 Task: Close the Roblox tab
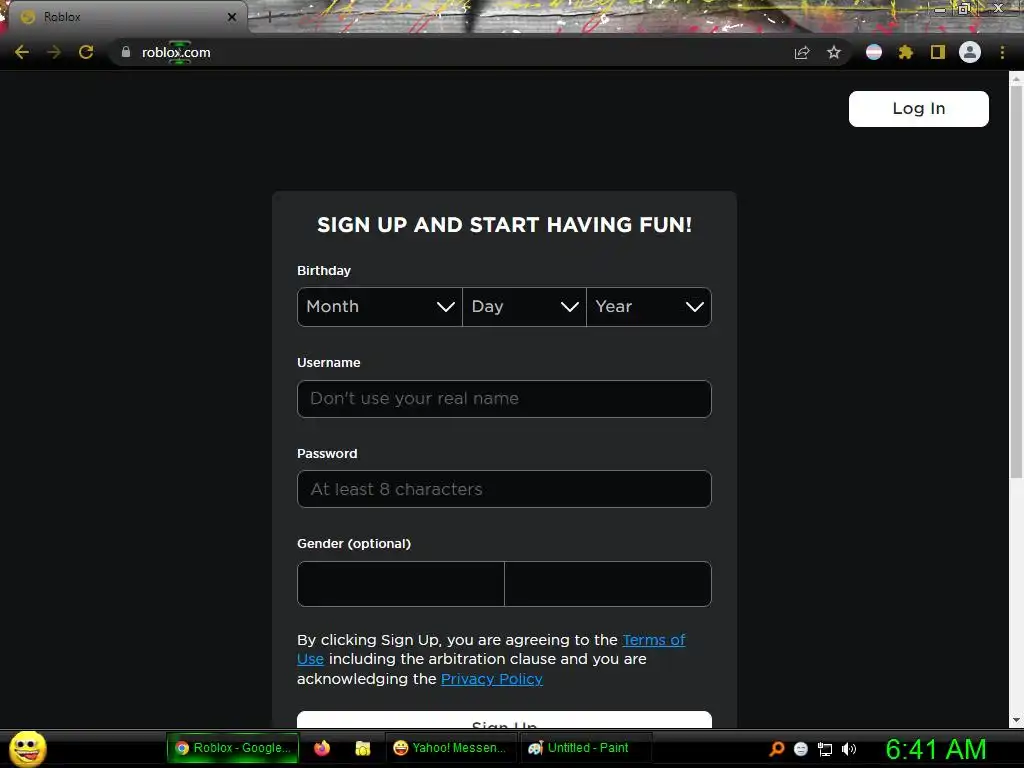(x=232, y=17)
